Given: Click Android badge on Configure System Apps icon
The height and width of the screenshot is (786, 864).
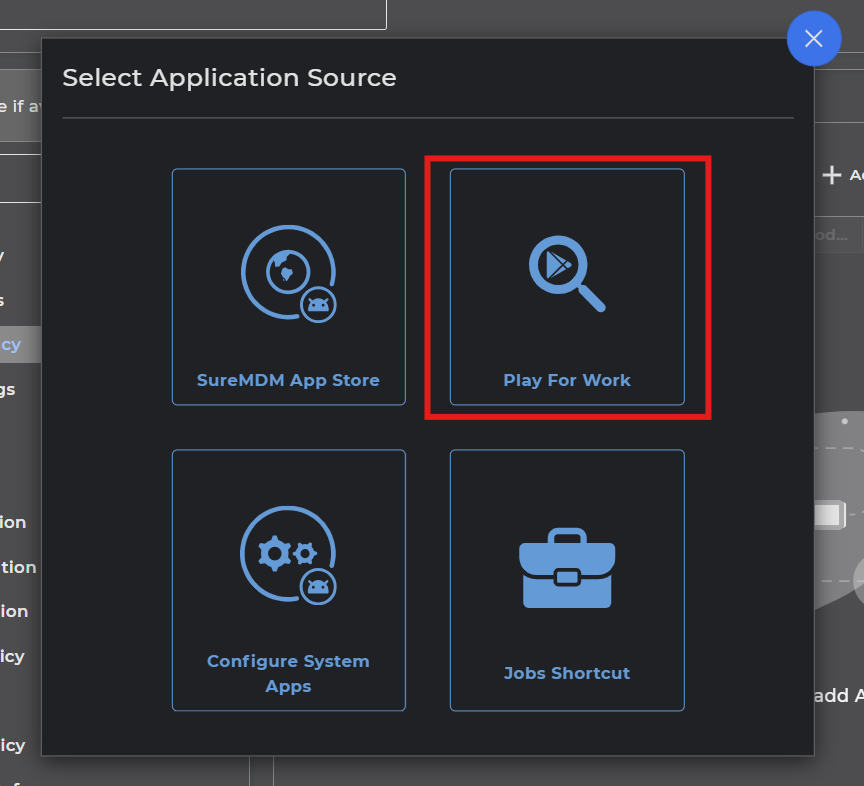Looking at the screenshot, I should tap(319, 587).
